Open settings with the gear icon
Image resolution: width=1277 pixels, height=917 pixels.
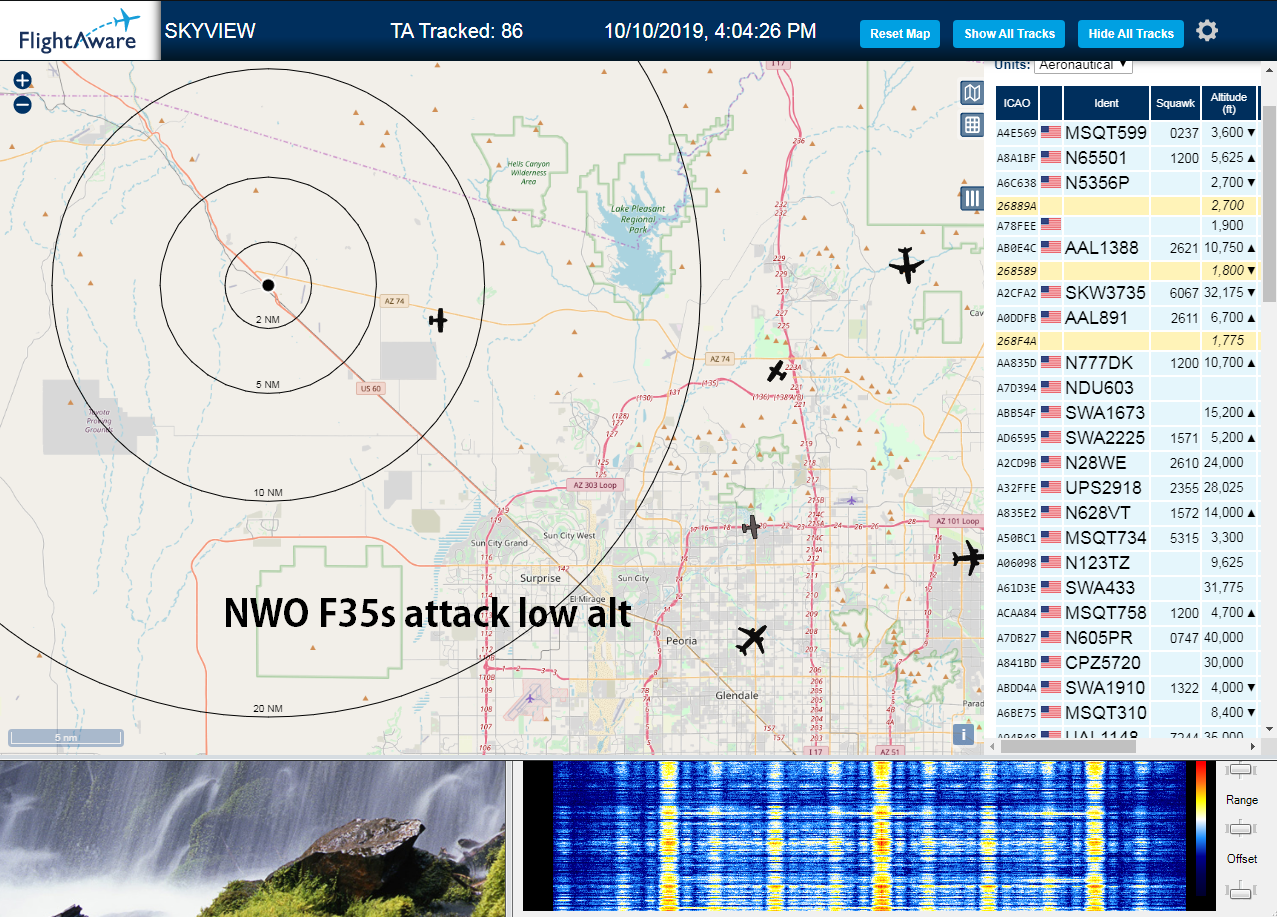[1207, 31]
